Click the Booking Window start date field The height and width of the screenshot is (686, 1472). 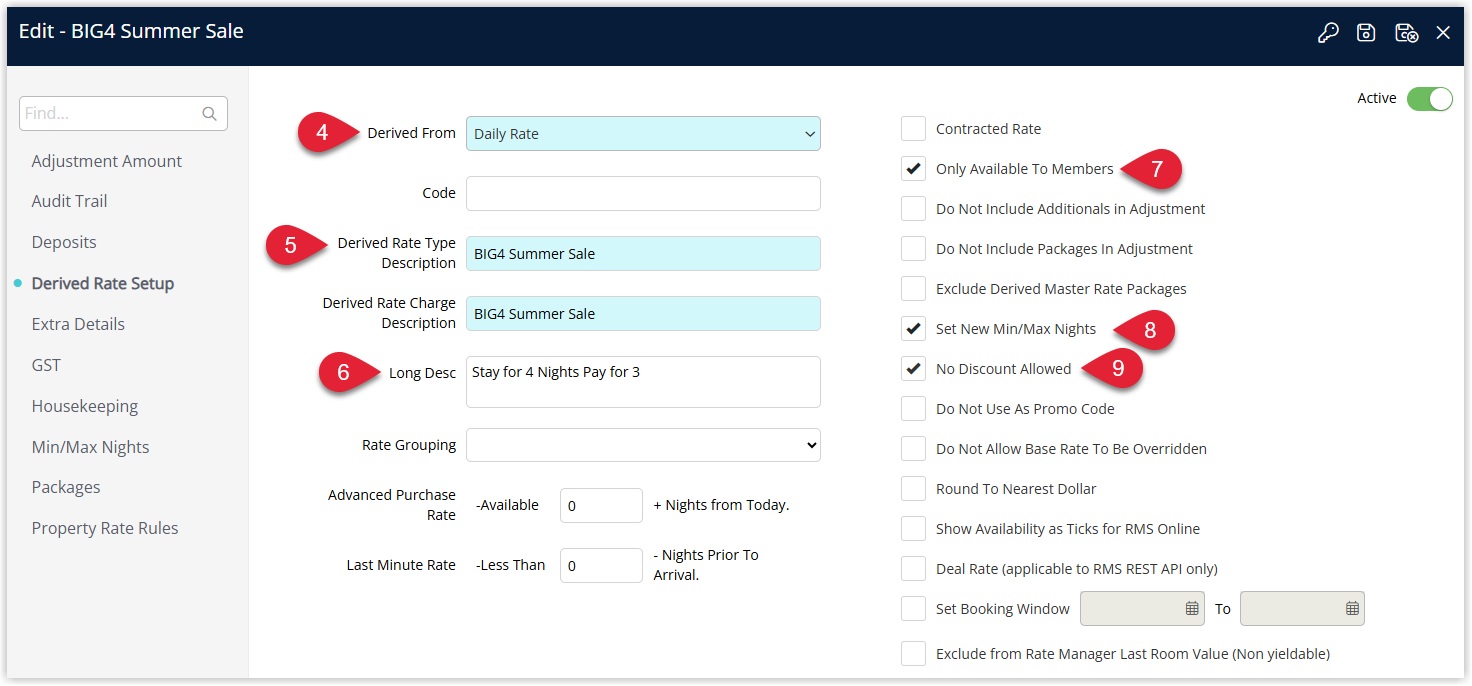1142,609
